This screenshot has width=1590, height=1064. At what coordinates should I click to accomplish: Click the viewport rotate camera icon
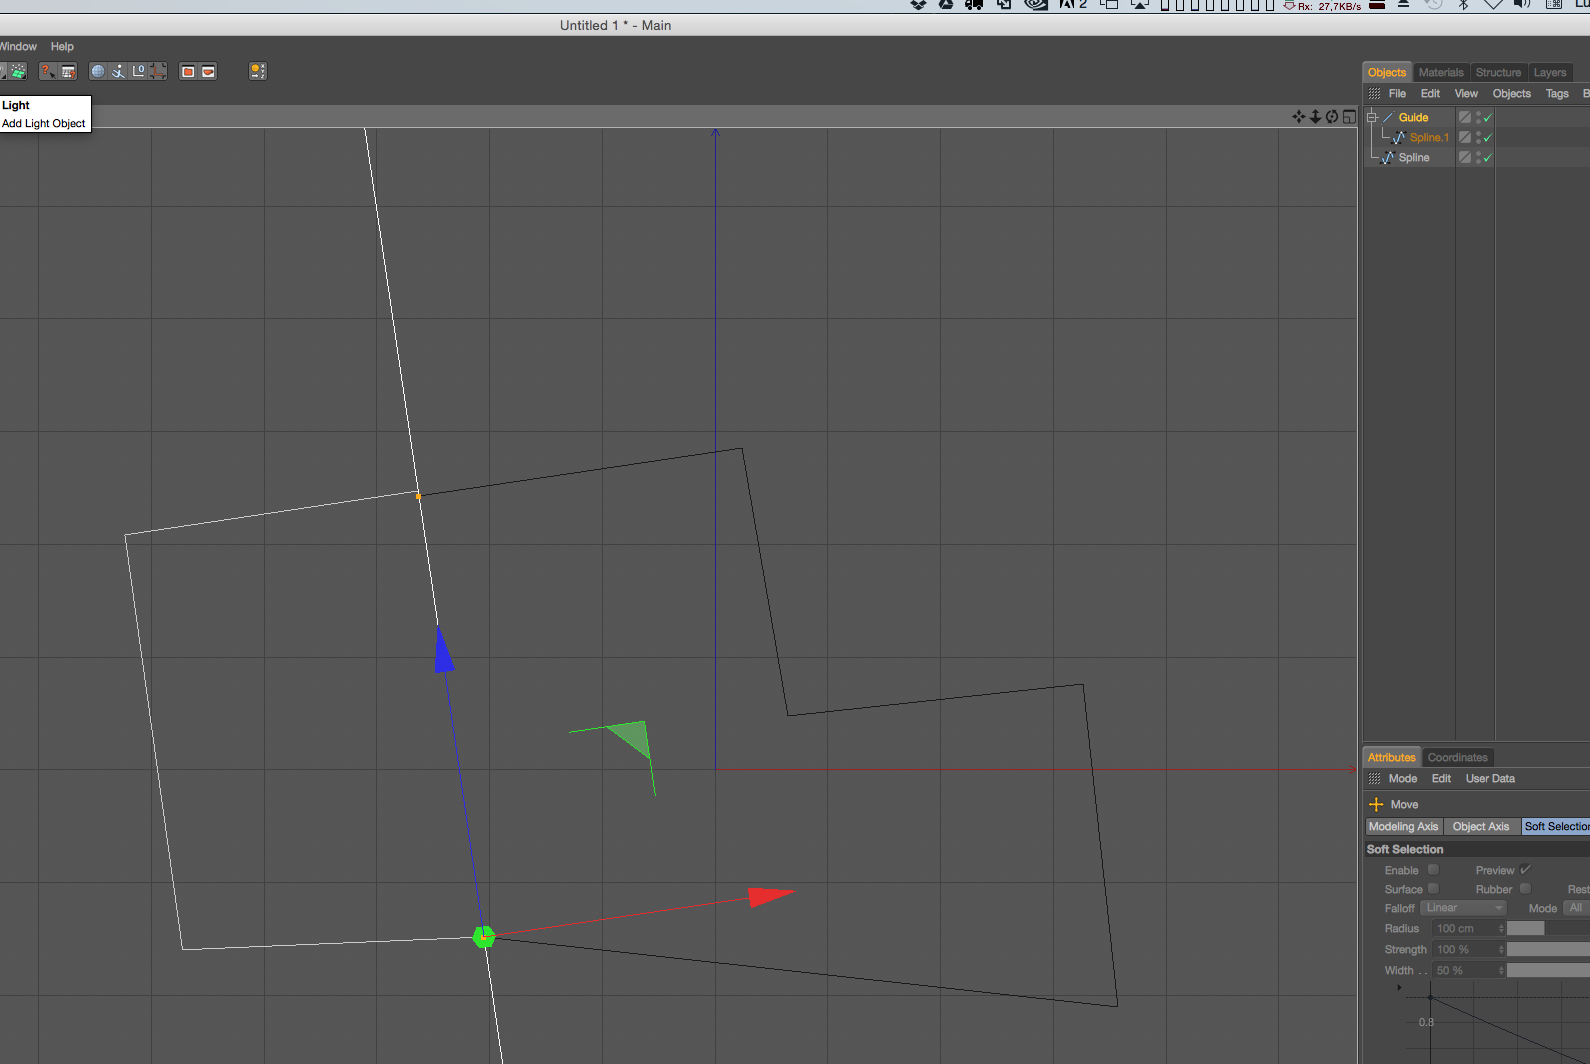[1332, 117]
